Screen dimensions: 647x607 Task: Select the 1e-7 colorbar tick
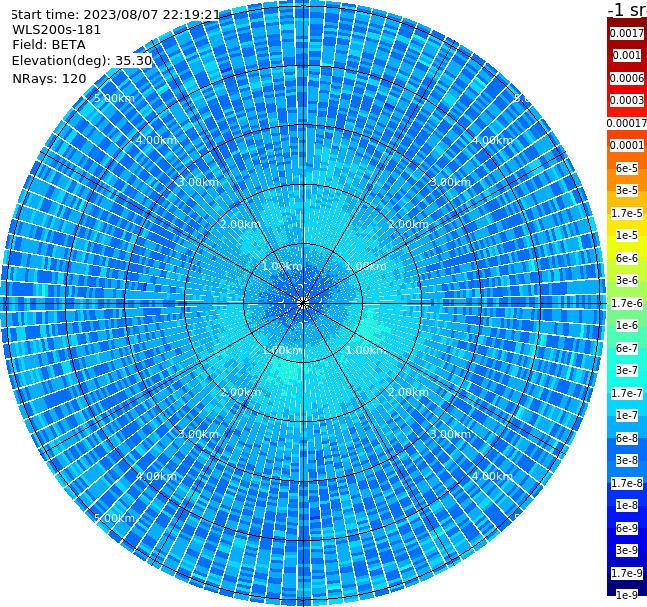627,415
